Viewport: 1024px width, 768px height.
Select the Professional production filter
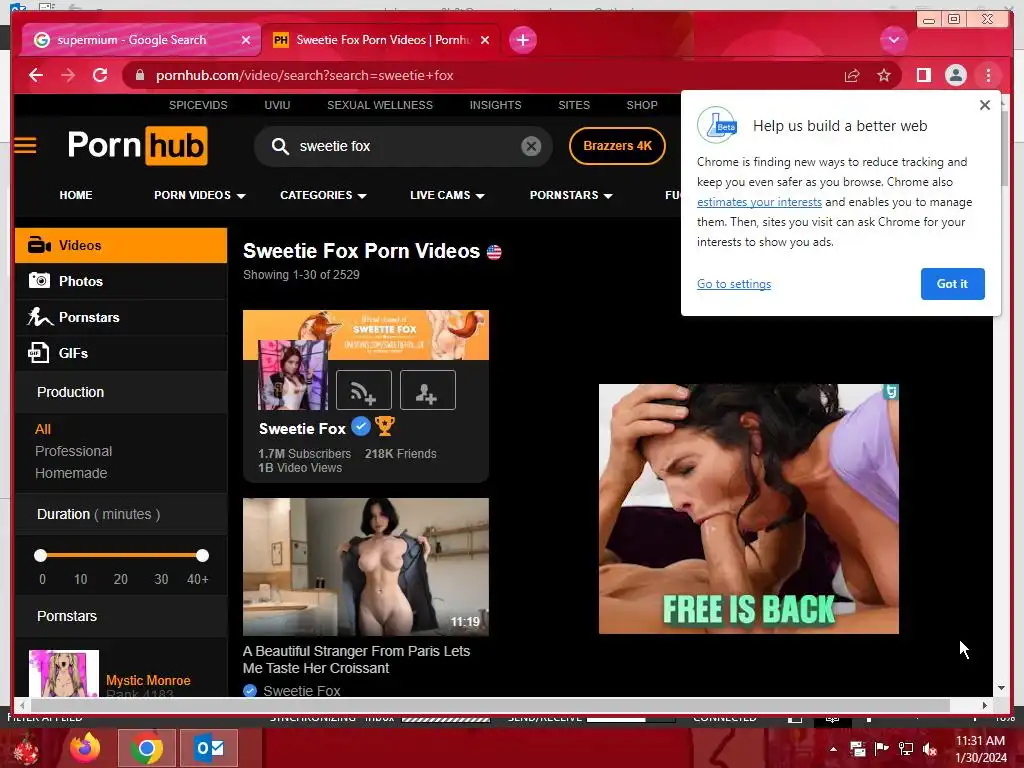point(74,451)
